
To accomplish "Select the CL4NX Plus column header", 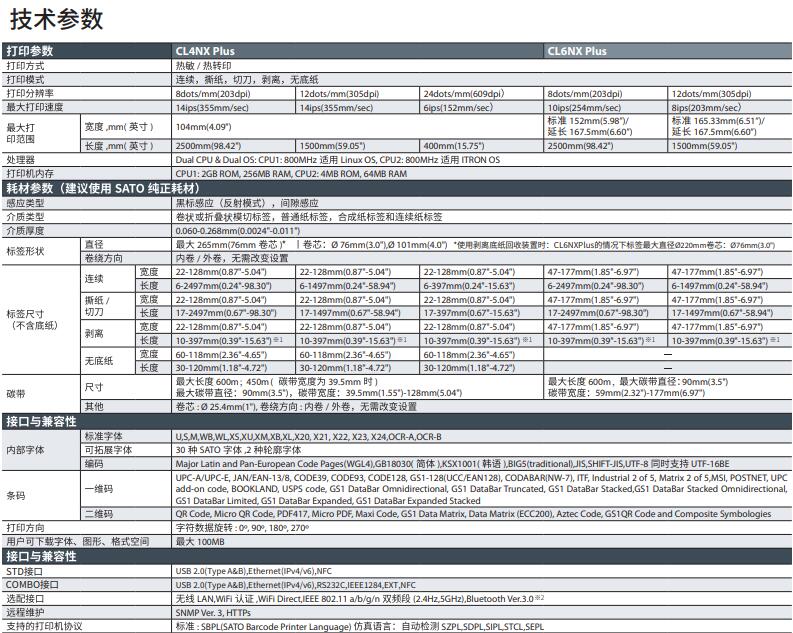I will pyautogui.click(x=205, y=51).
